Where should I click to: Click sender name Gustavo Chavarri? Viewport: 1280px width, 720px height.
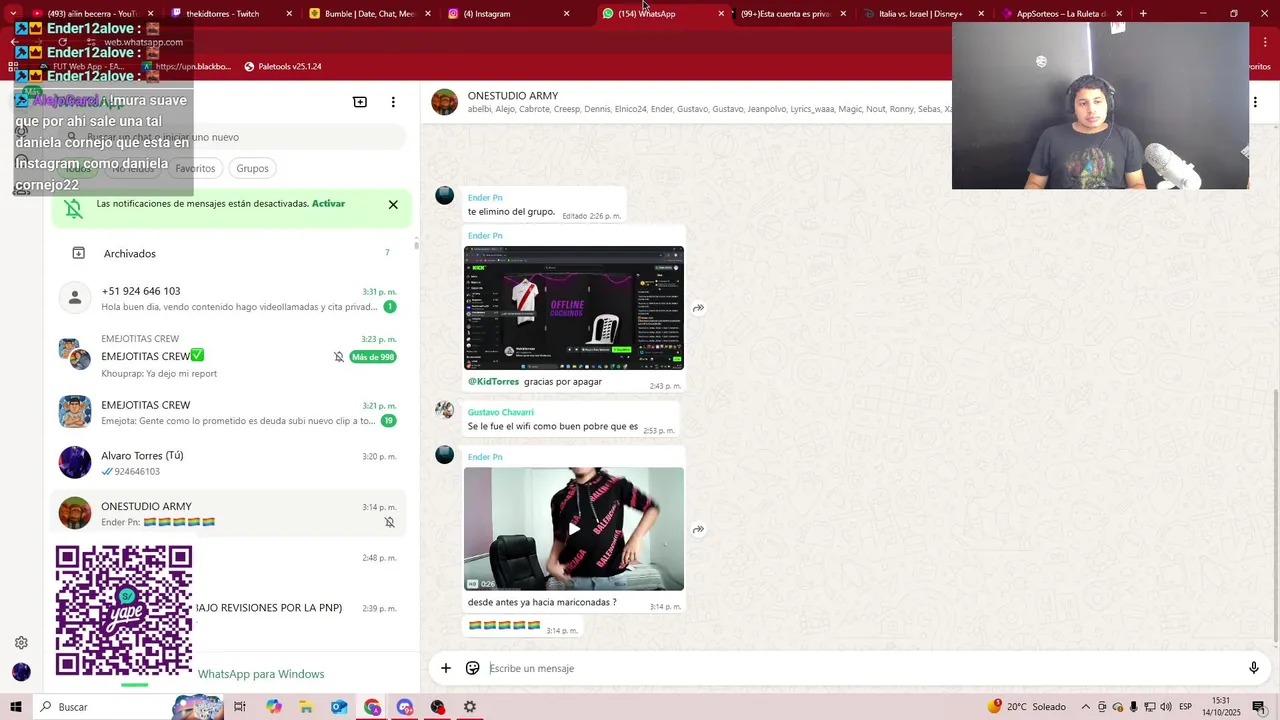pos(500,412)
